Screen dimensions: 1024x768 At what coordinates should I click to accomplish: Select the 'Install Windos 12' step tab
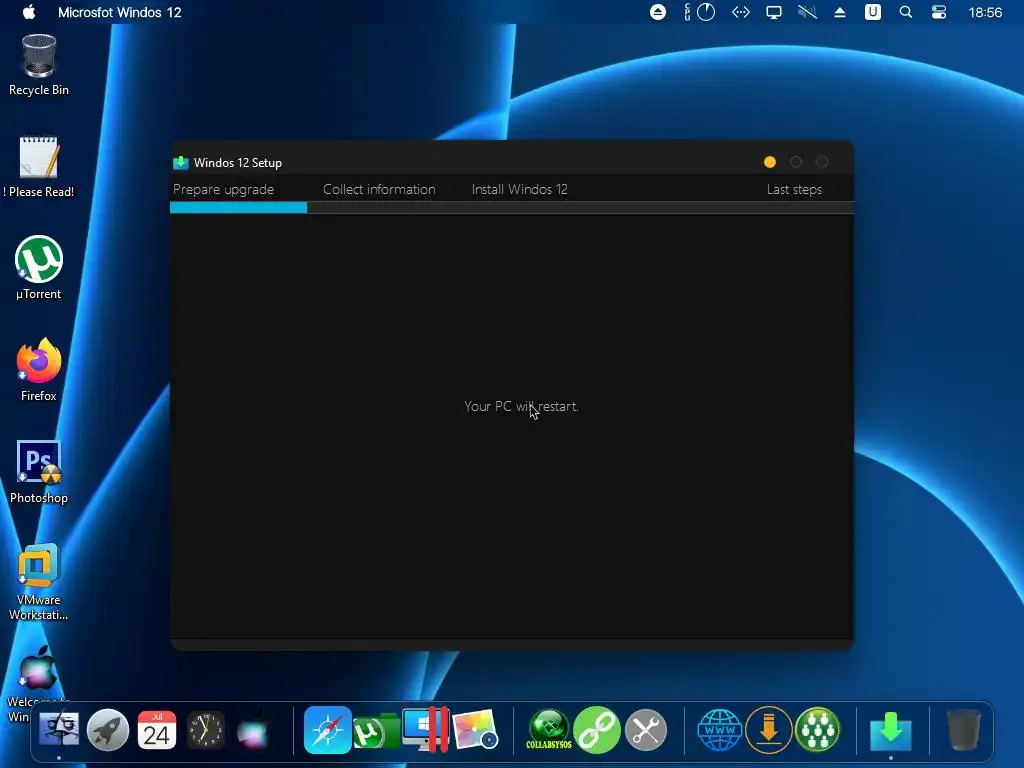coord(519,189)
